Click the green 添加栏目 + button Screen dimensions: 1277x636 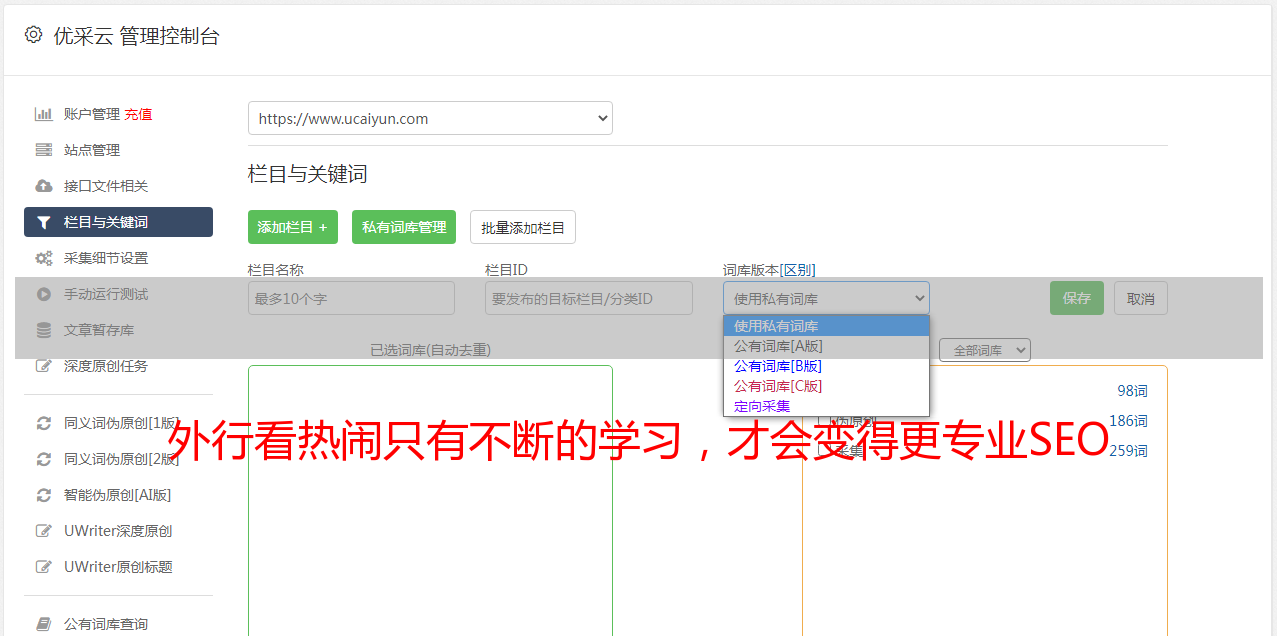click(293, 227)
